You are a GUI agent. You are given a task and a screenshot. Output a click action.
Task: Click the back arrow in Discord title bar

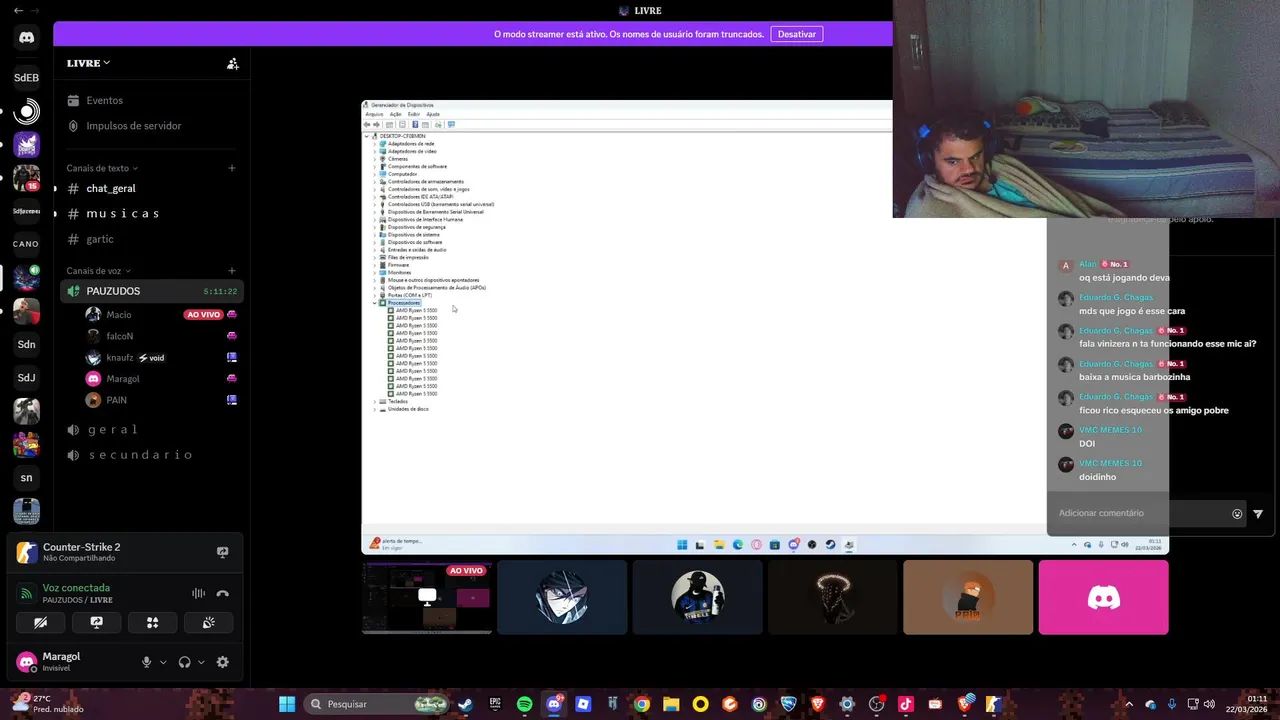(x=18, y=10)
